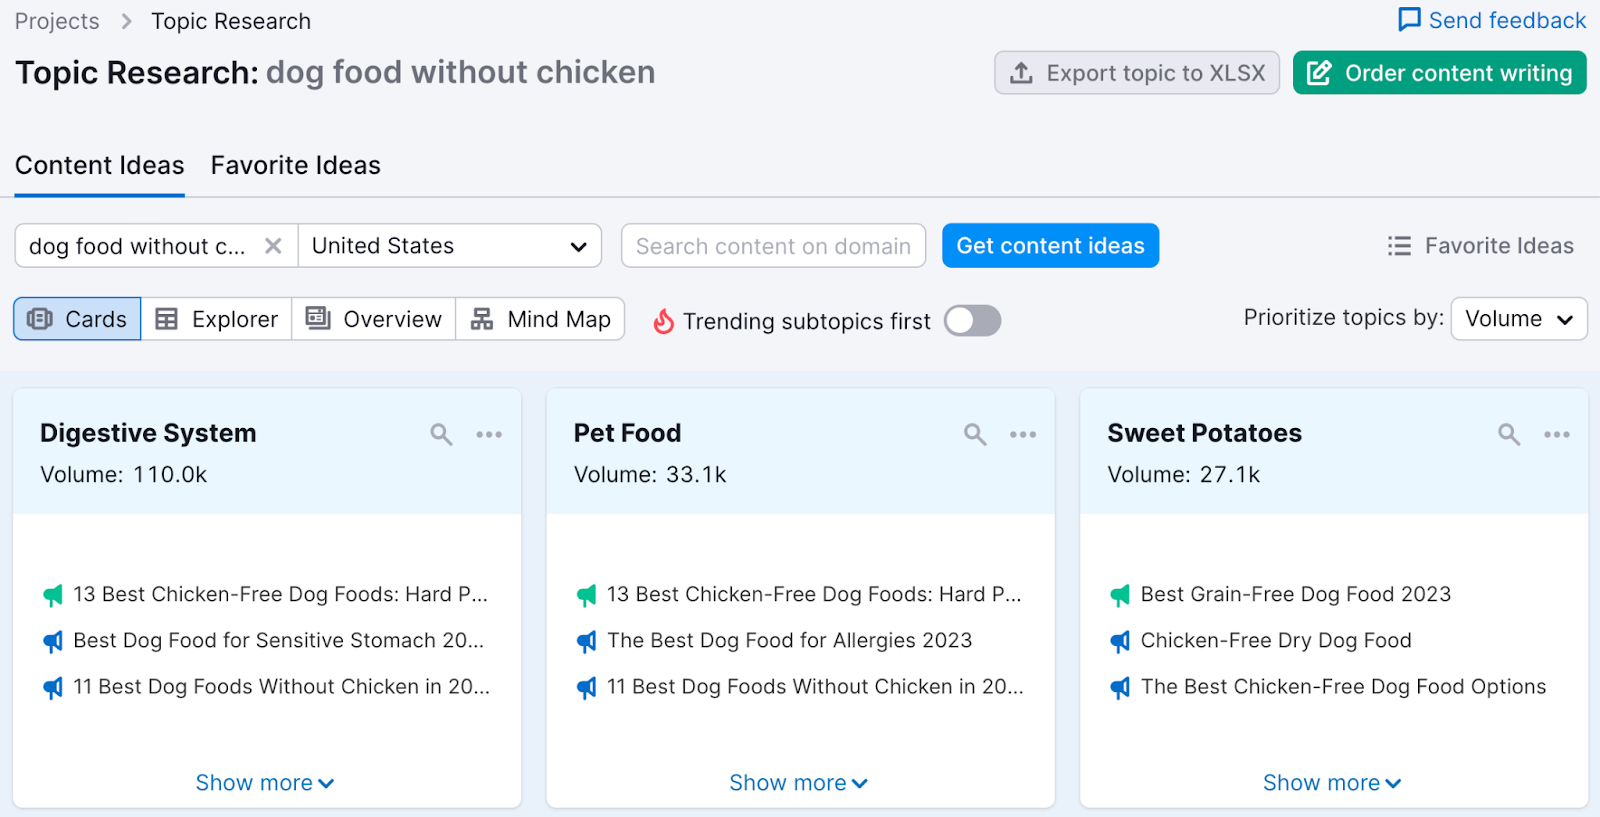Go to Projects breadcrumb

[x=57, y=21]
